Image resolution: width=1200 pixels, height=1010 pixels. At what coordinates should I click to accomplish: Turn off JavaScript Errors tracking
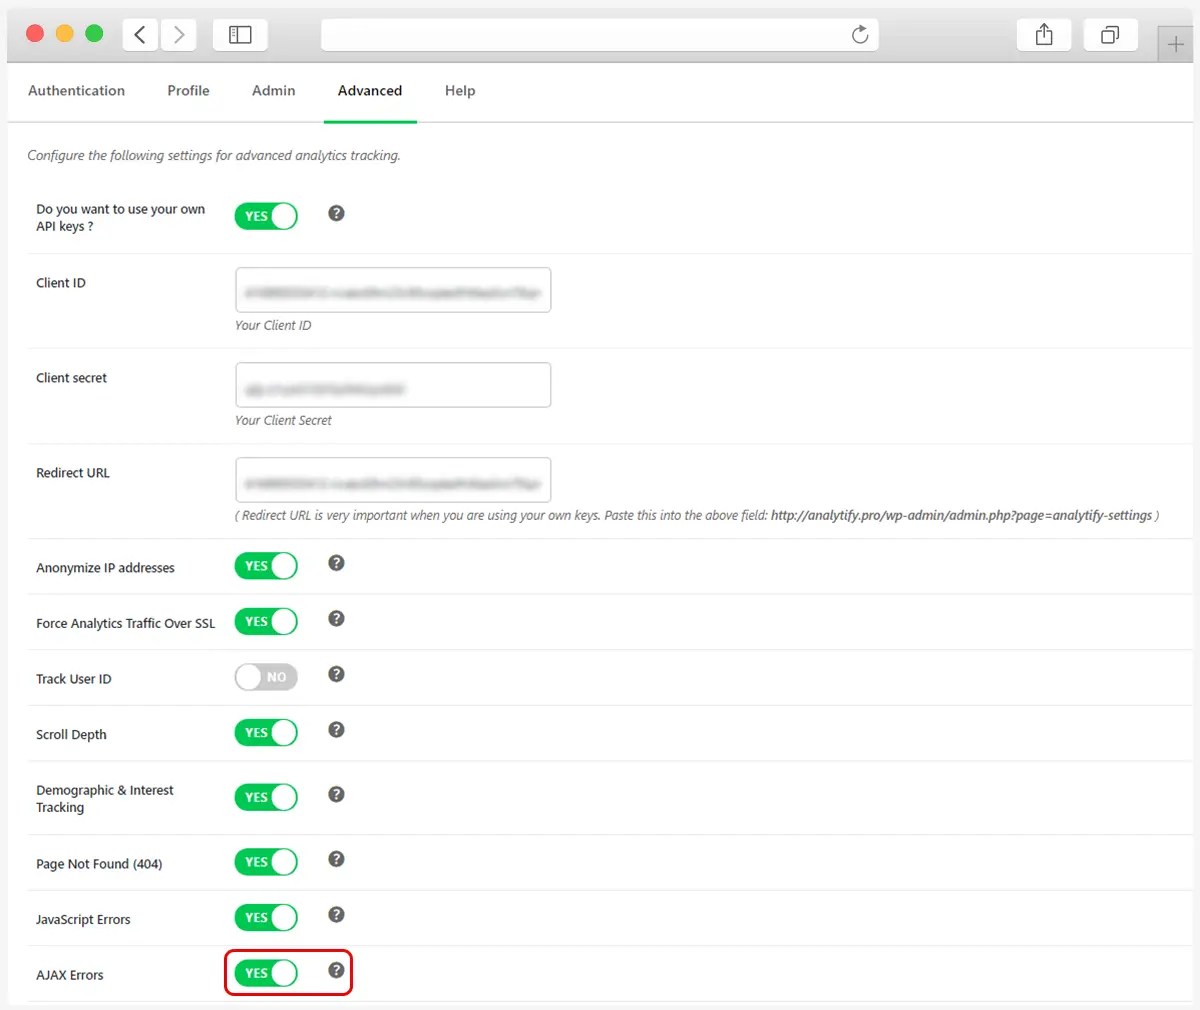pyautogui.click(x=265, y=916)
